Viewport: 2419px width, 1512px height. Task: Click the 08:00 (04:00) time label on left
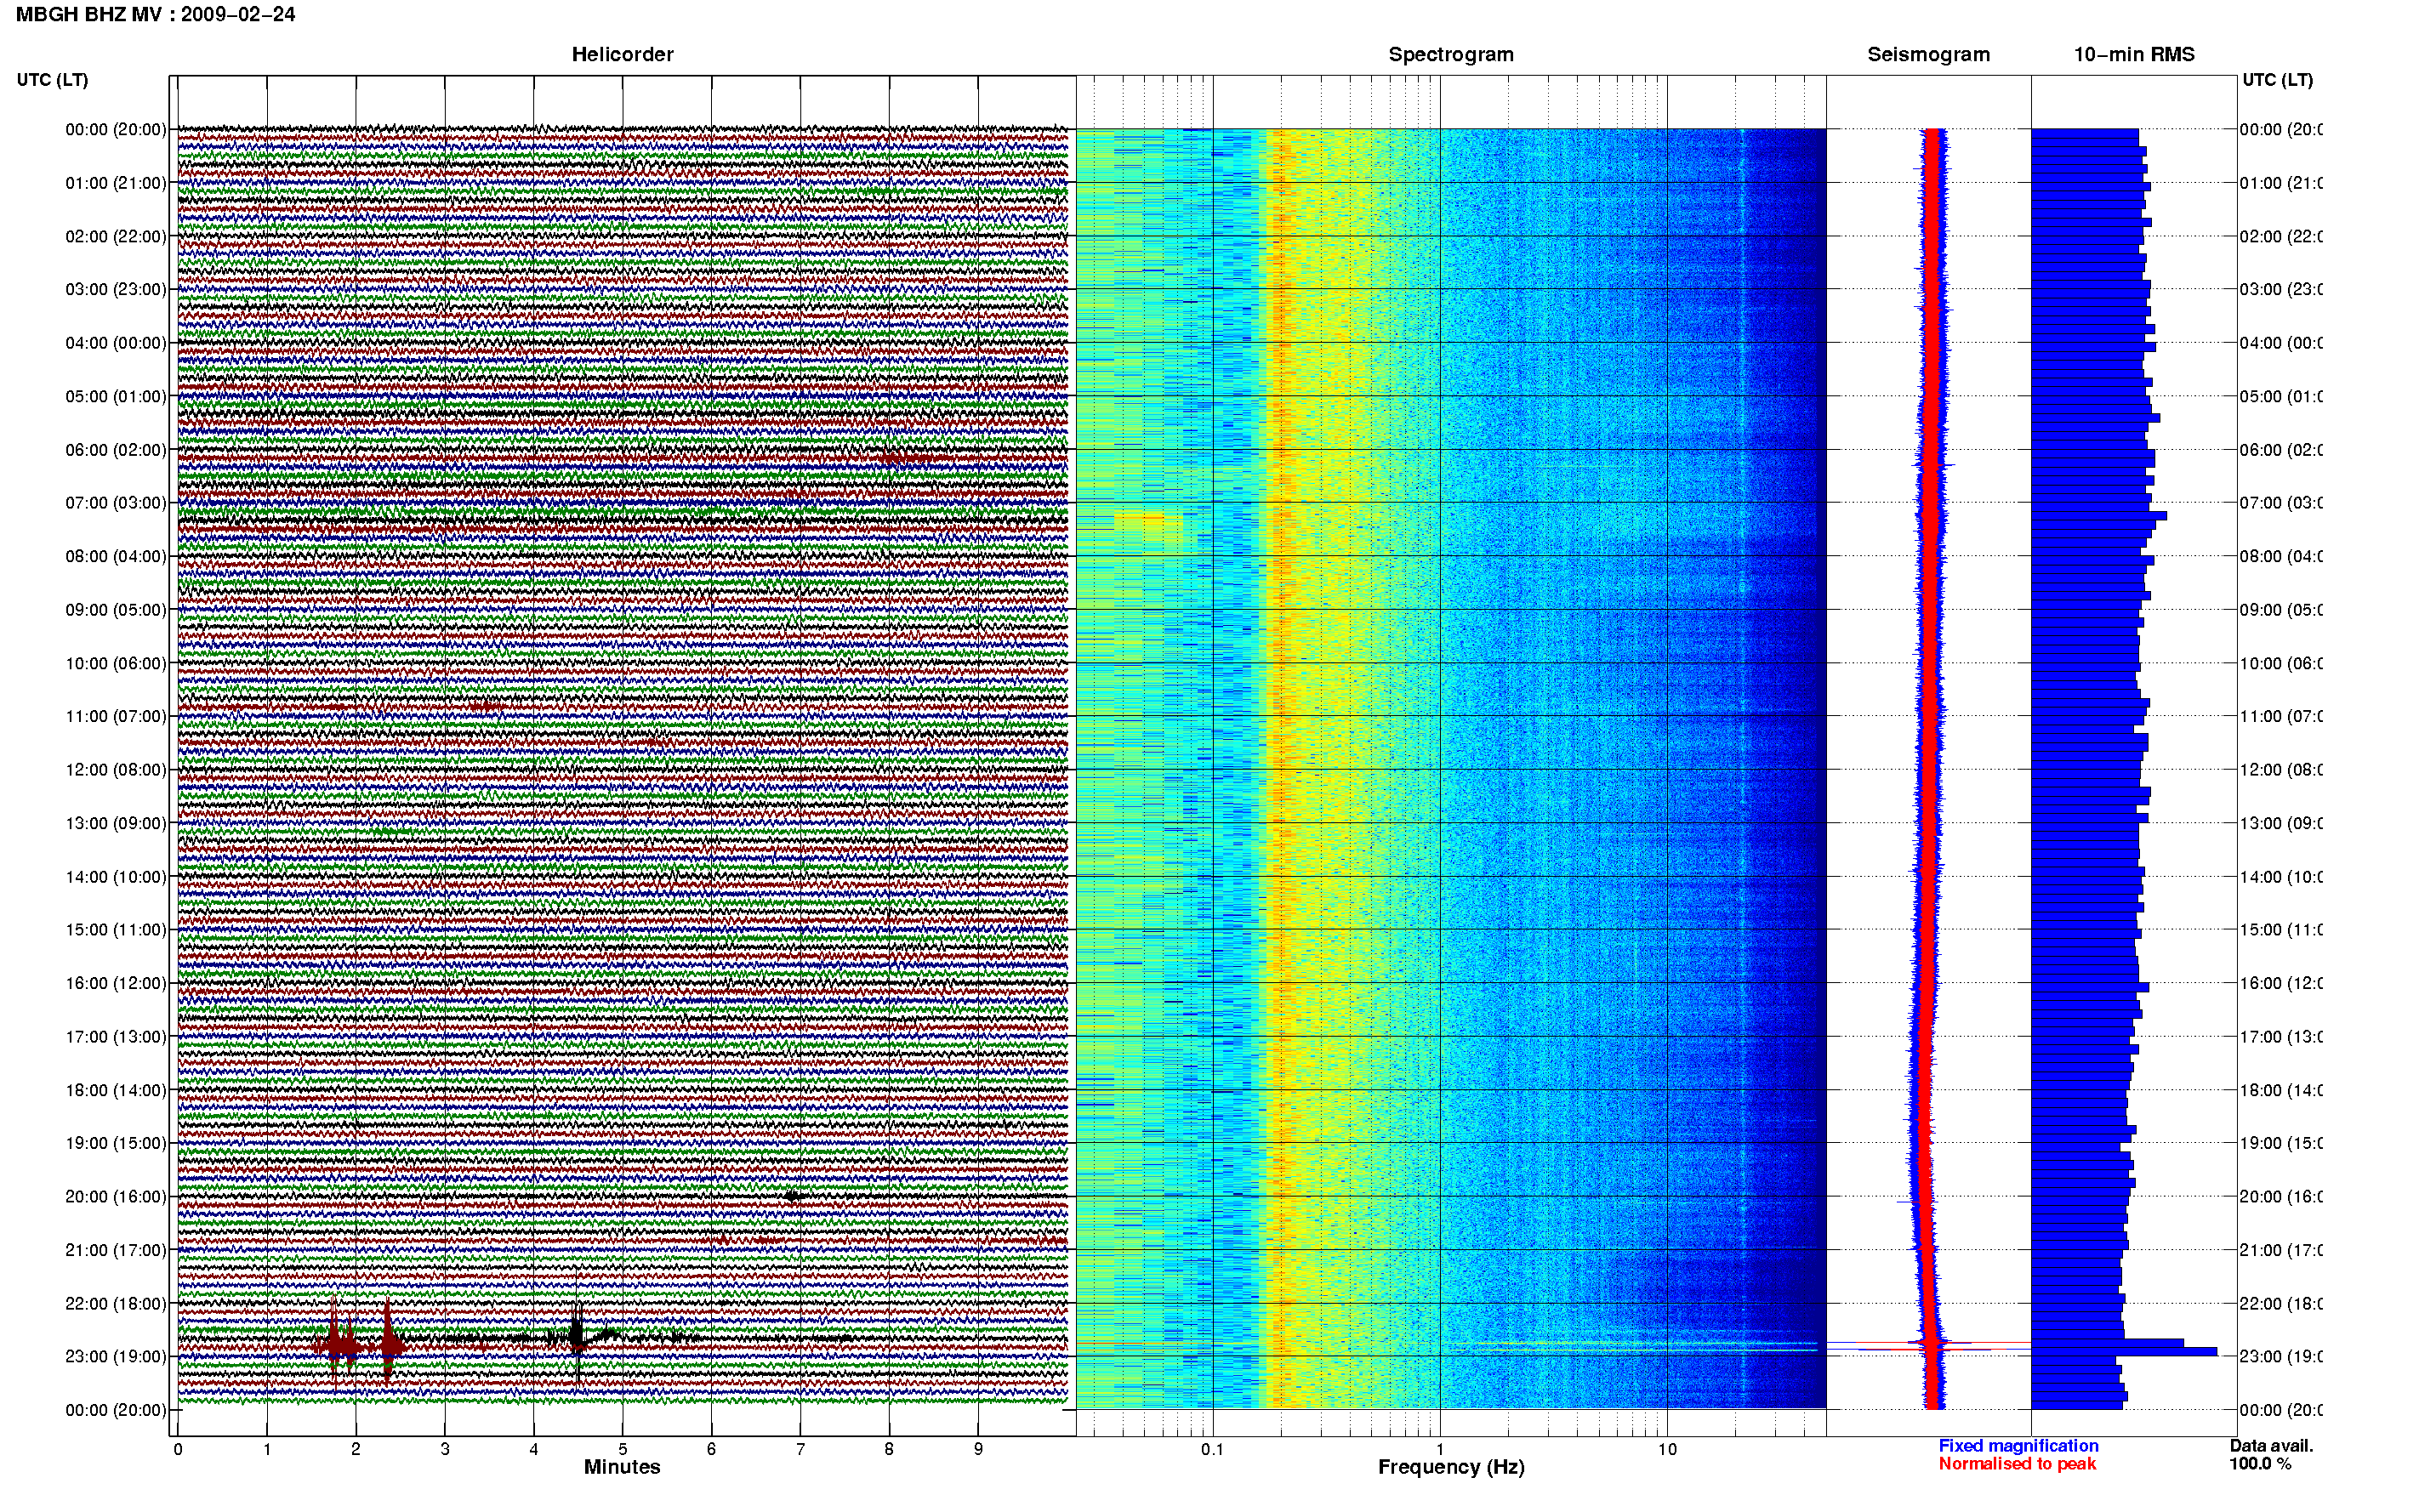click(116, 556)
